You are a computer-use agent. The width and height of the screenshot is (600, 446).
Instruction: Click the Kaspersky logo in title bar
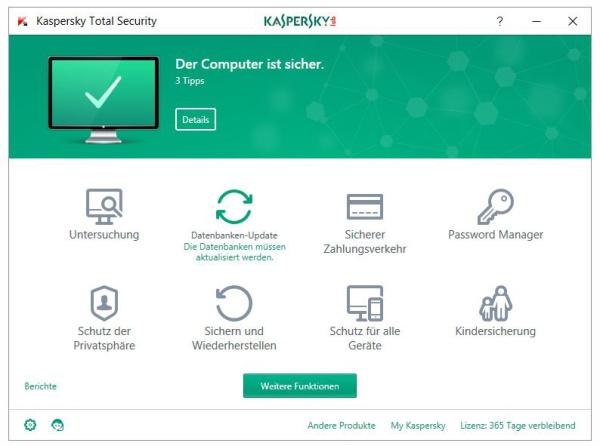[x=300, y=21]
